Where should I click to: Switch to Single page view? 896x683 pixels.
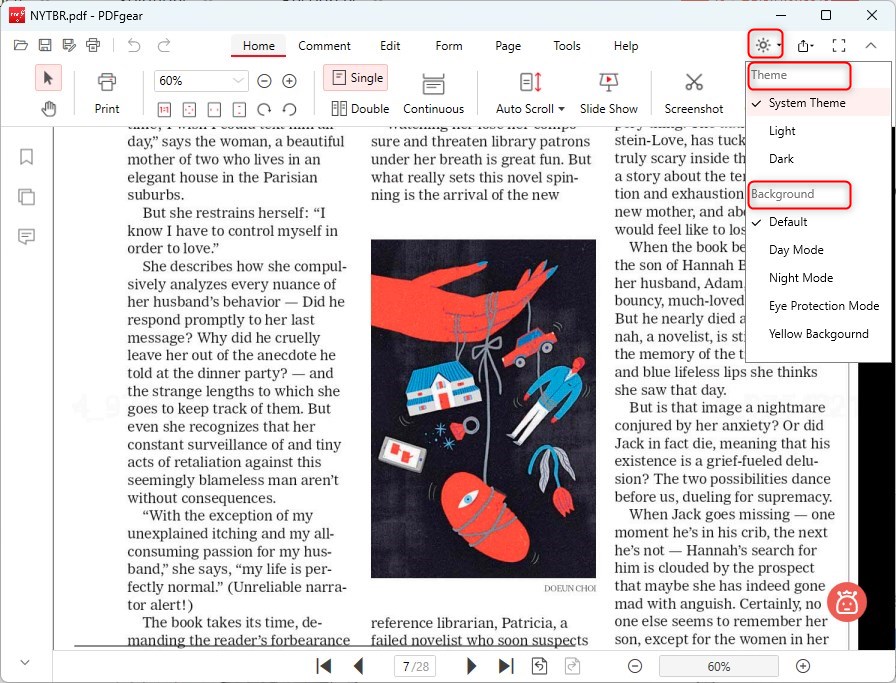click(356, 78)
